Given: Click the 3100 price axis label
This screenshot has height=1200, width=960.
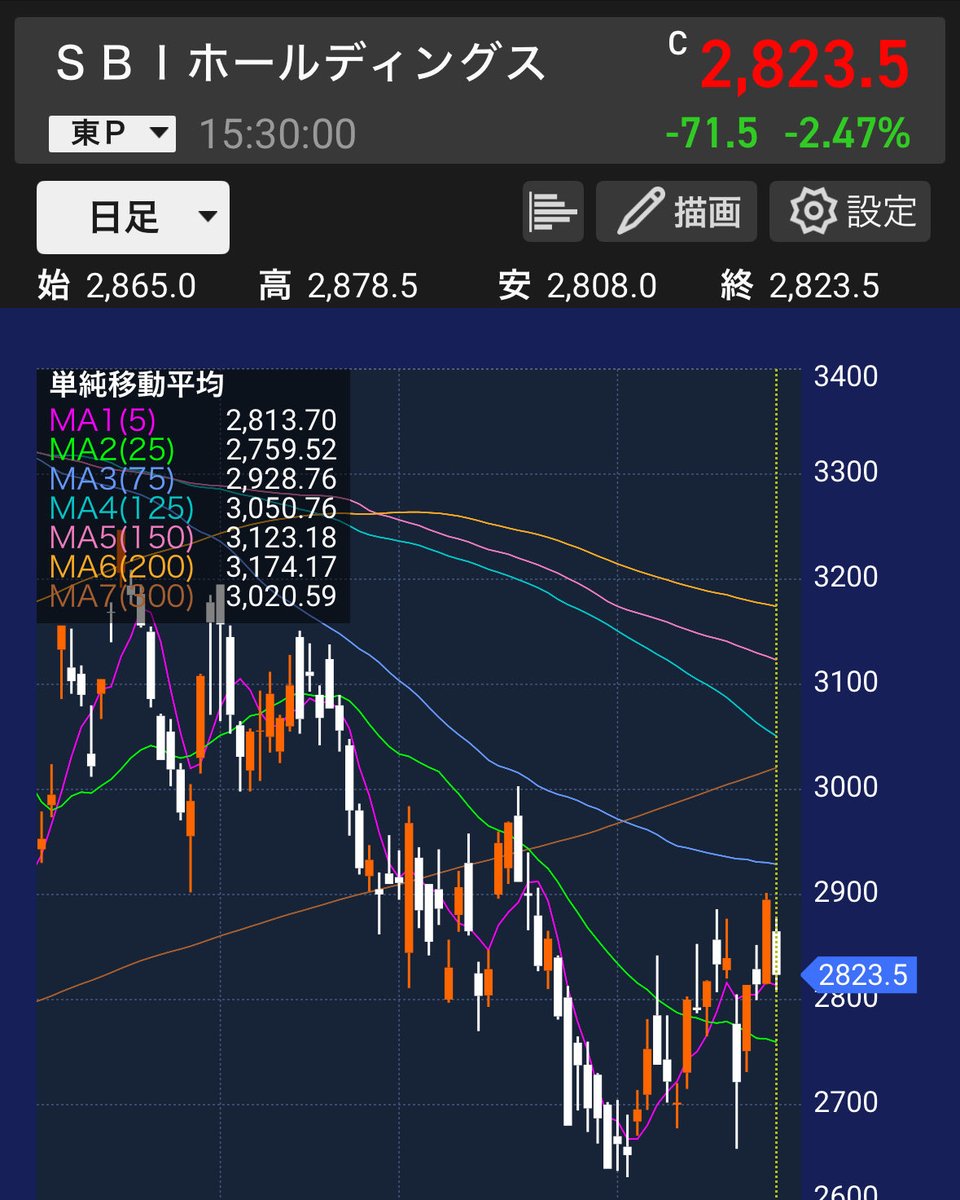Looking at the screenshot, I should pos(846,682).
